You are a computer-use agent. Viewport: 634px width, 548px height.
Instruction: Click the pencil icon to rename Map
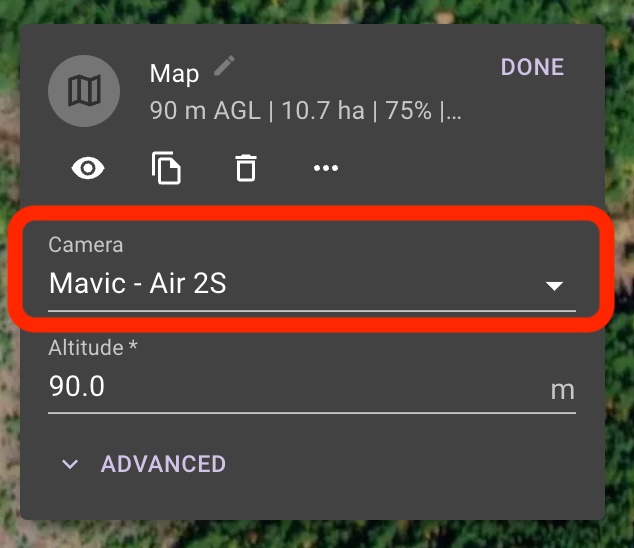224,66
